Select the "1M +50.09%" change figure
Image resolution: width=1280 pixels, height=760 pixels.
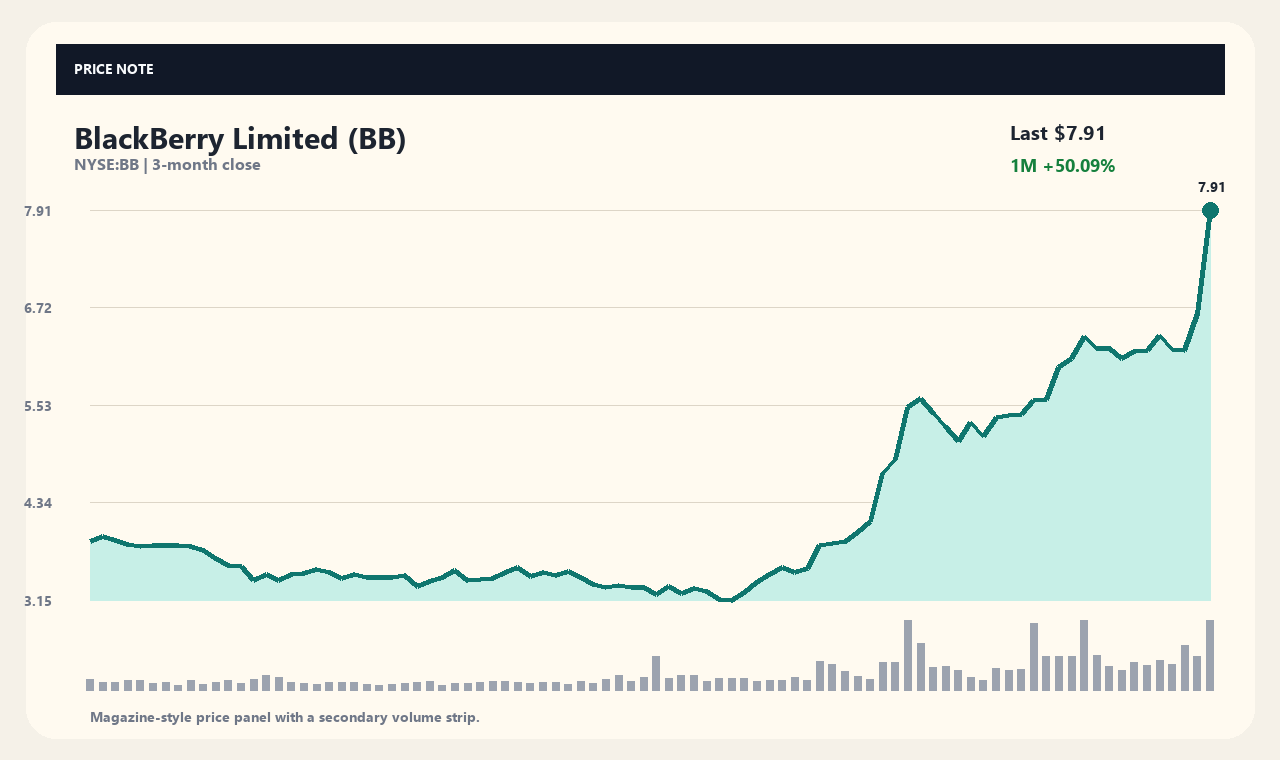pyautogui.click(x=1062, y=166)
